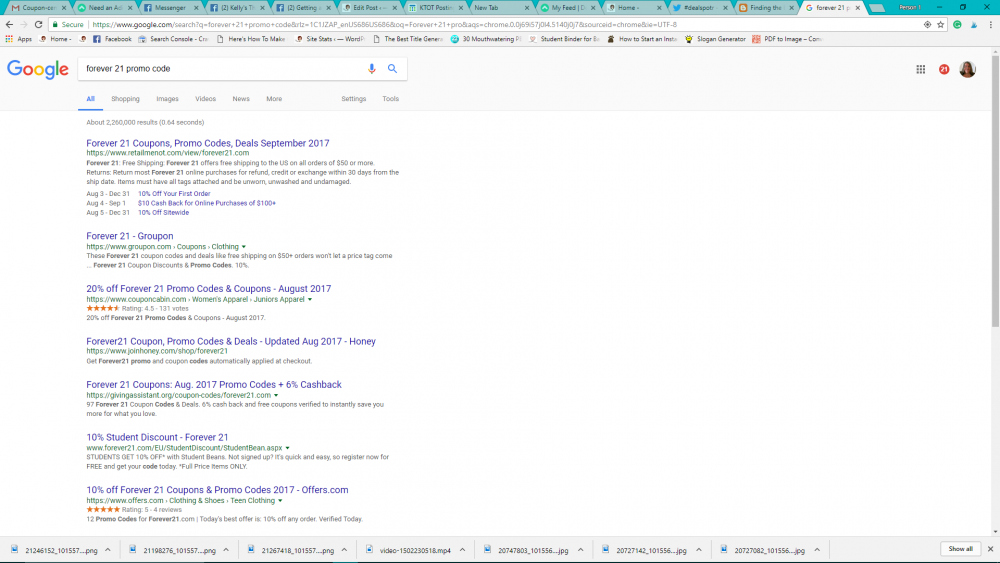Viewport: 1000px width, 563px height.
Task: Open options chevron for 20727142 jpg download
Action: click(699, 550)
